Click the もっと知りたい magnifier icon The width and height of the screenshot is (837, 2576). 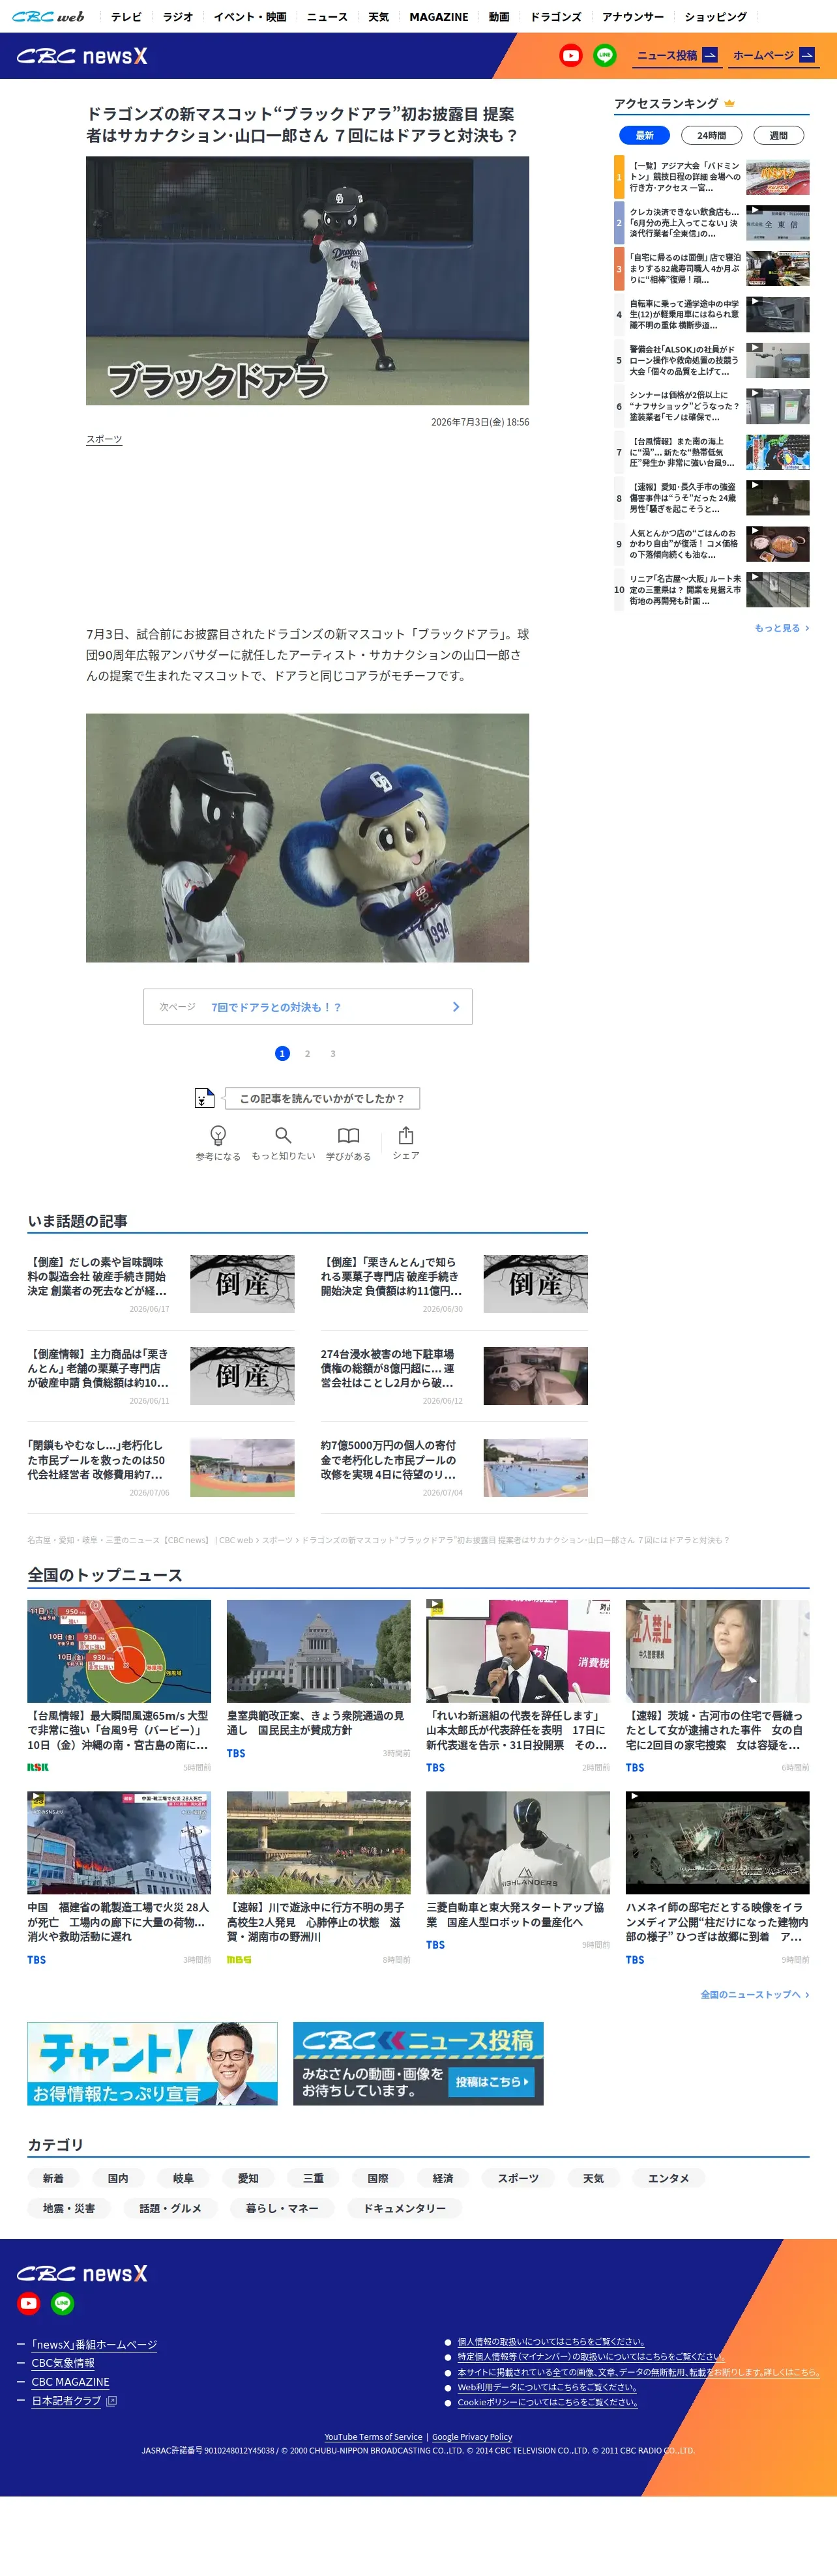pyautogui.click(x=283, y=1142)
